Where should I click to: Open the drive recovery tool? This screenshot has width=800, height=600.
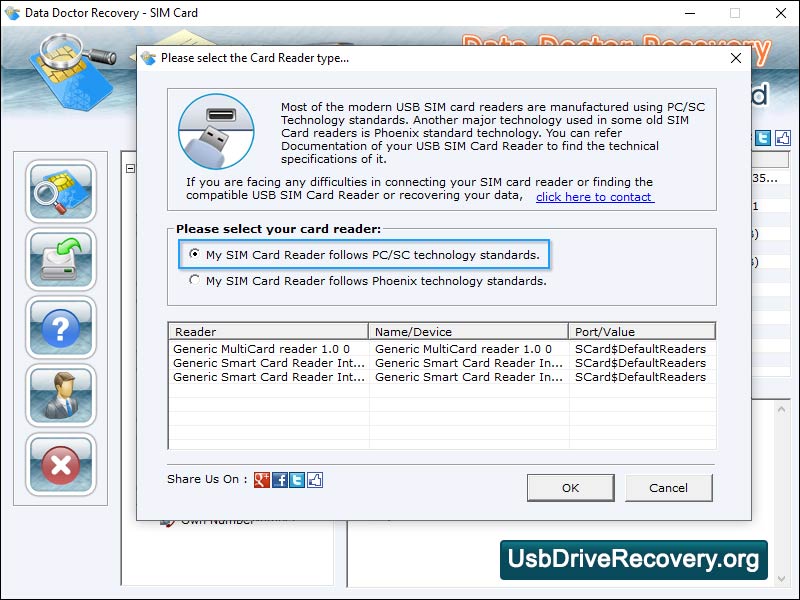(60, 260)
